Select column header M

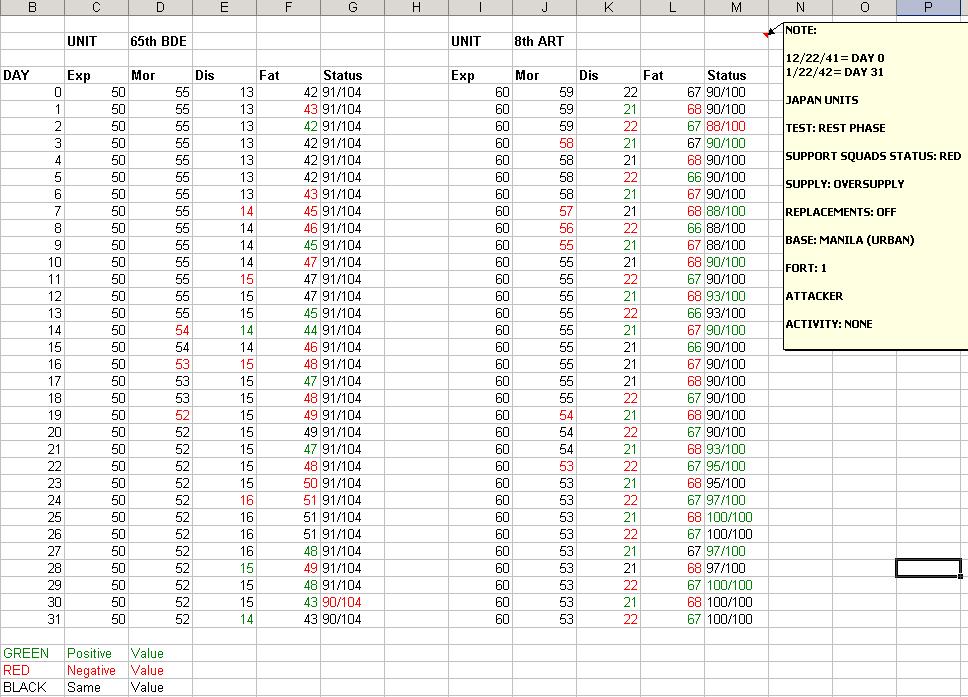[x=736, y=7]
